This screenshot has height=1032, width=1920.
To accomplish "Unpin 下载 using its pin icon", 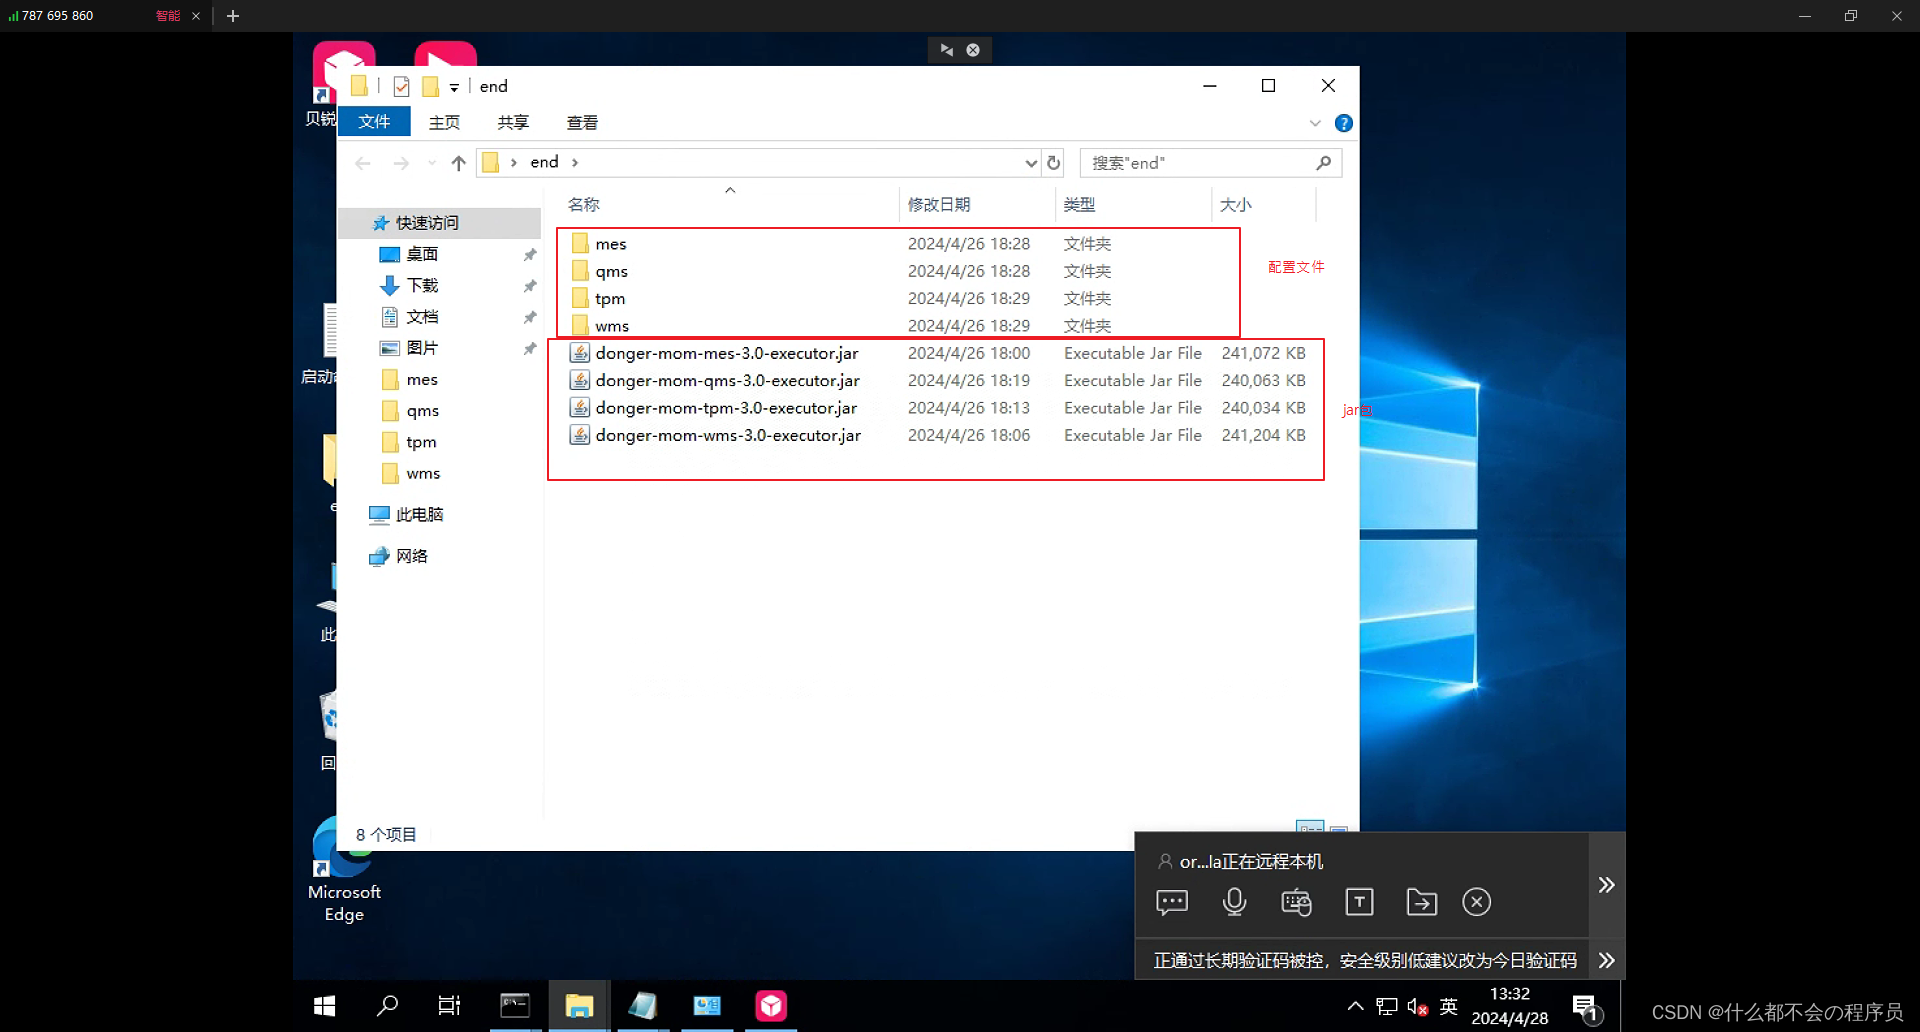I will 530,286.
